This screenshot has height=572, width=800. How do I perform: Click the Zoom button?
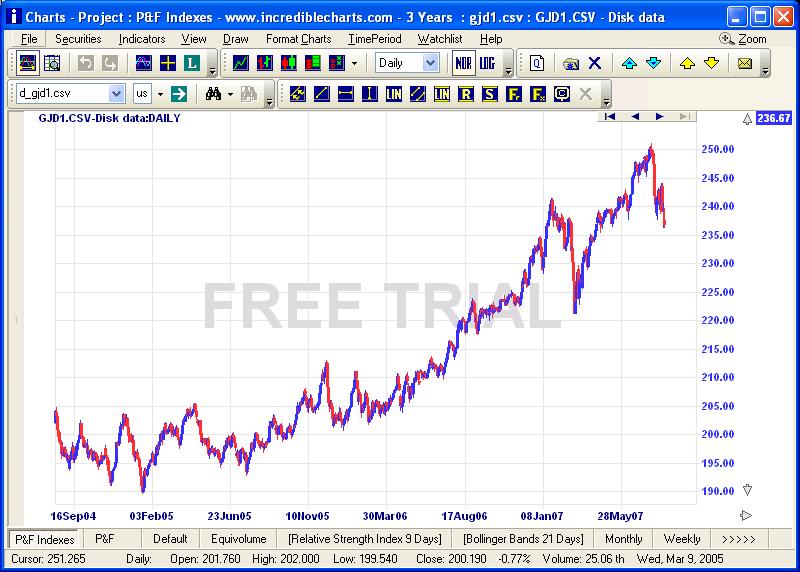coord(743,39)
